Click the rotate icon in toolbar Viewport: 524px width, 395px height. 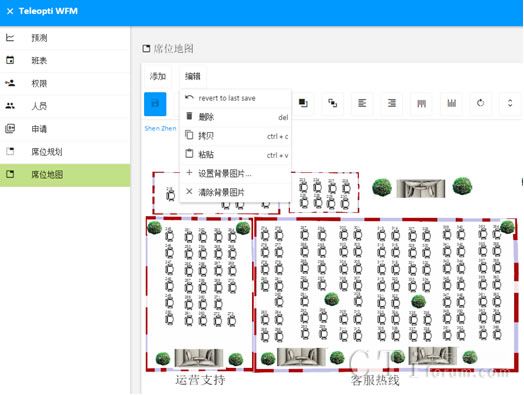point(481,103)
